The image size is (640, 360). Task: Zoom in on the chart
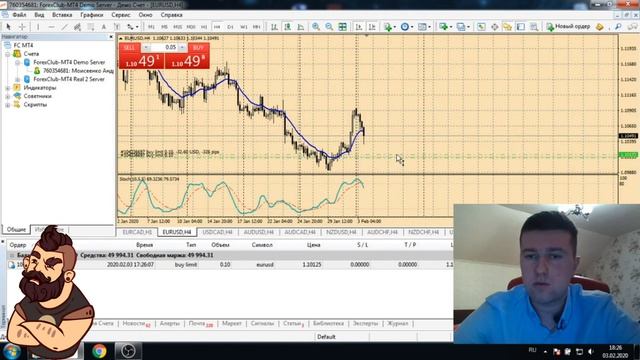coord(316,27)
